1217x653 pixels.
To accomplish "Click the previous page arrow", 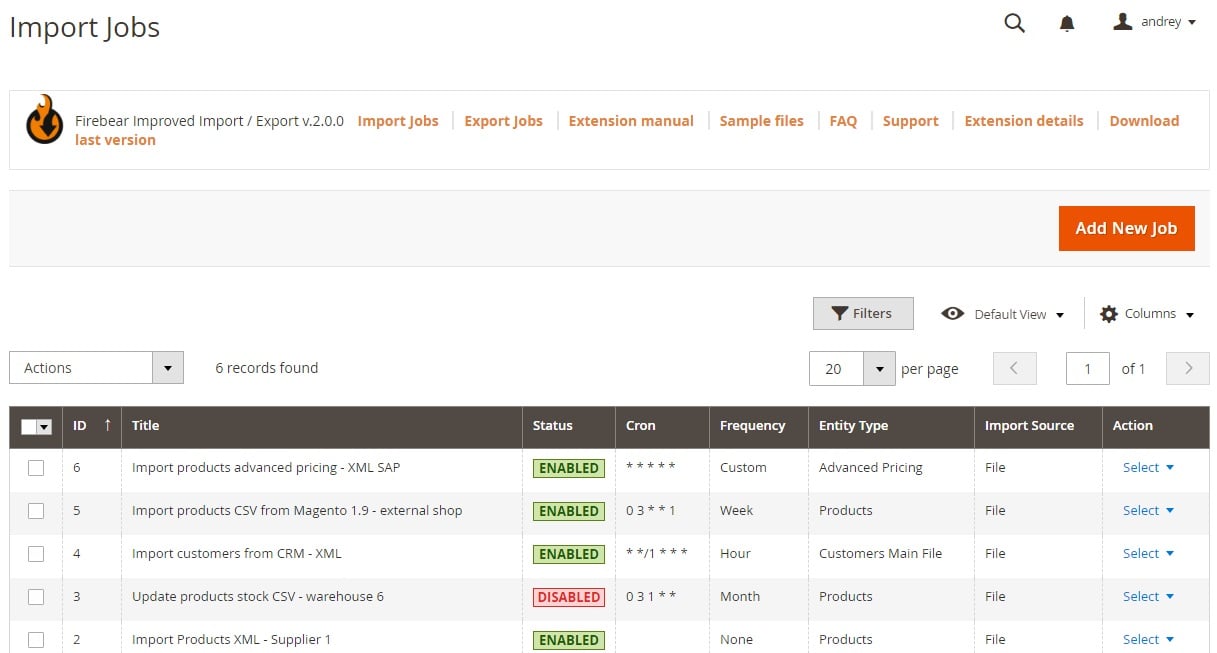I will pos(1014,368).
